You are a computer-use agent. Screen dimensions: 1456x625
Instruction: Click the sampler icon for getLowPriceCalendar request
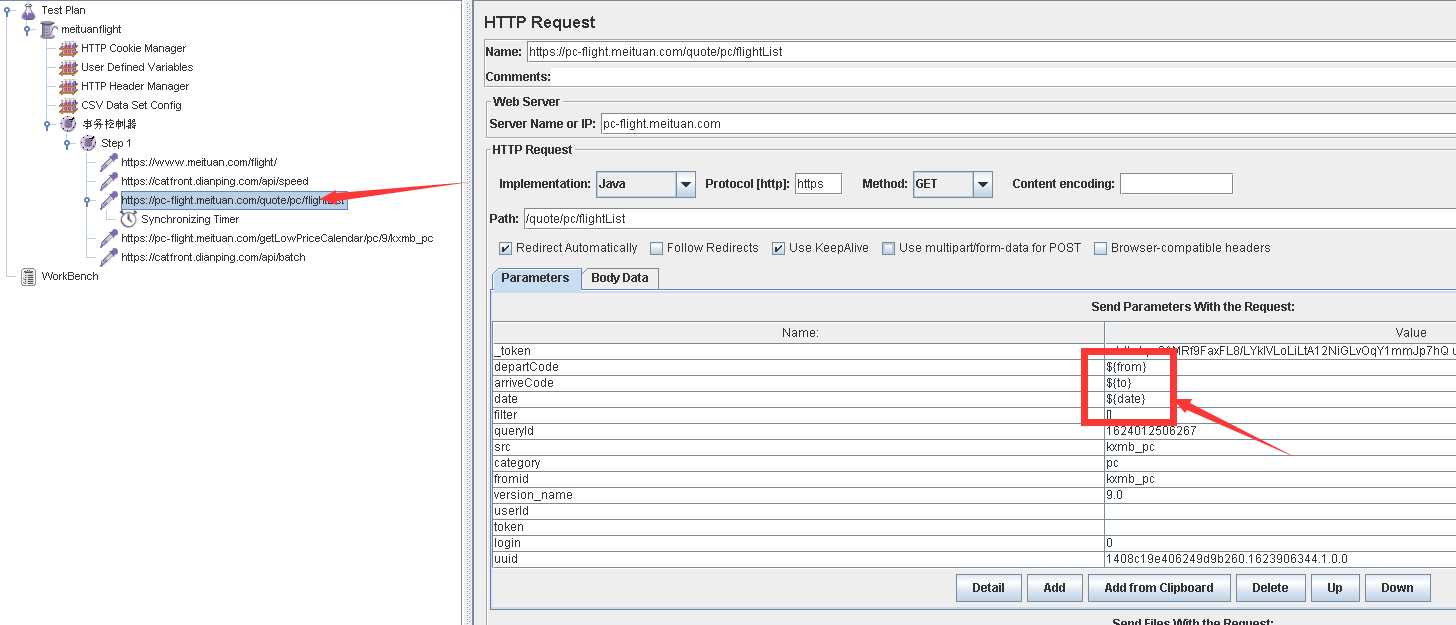click(108, 238)
